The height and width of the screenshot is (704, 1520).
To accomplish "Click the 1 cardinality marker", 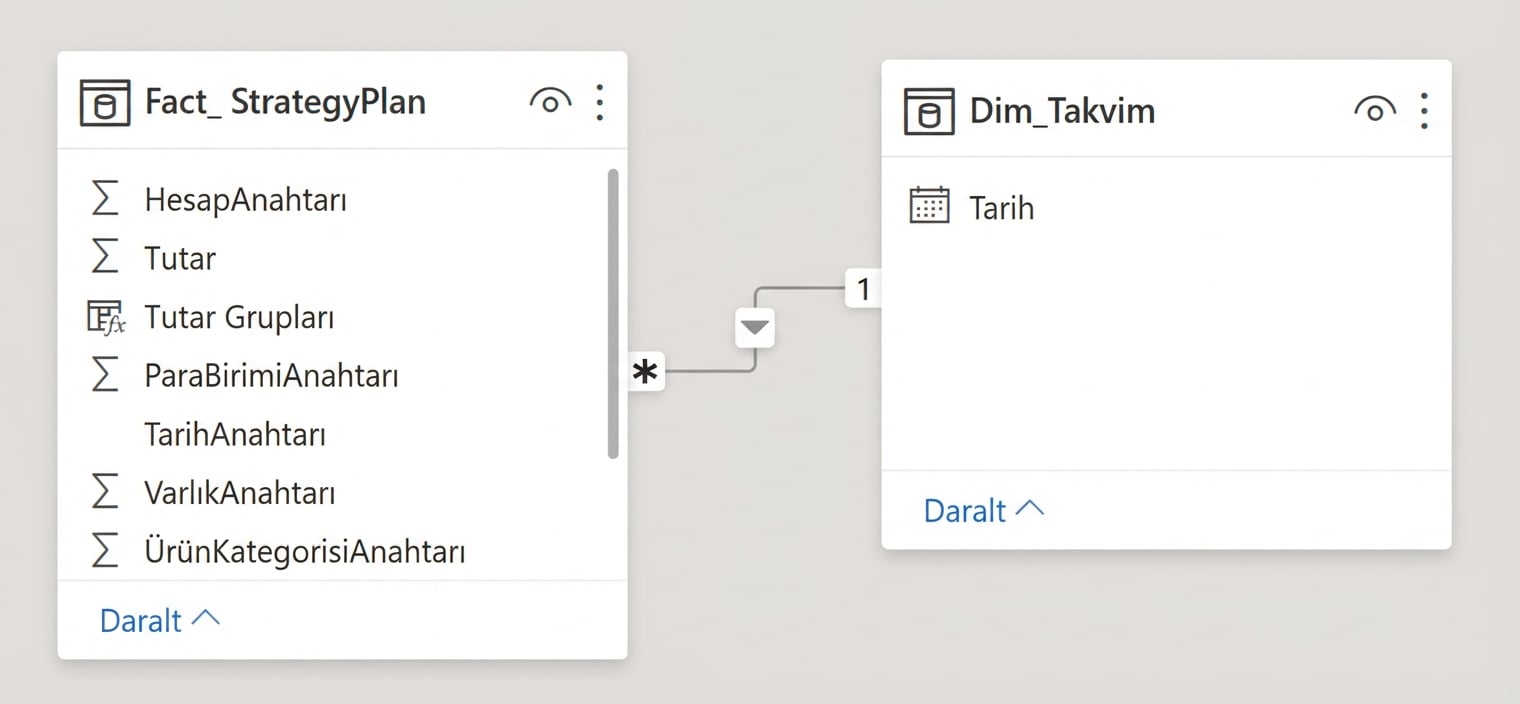I will pos(862,288).
